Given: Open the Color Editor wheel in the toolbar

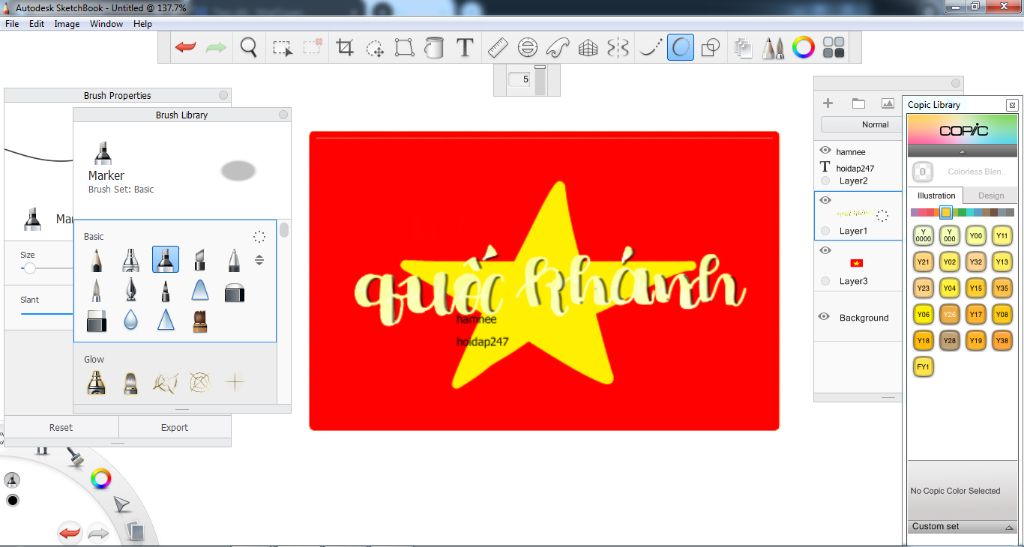Looking at the screenshot, I should pyautogui.click(x=803, y=48).
